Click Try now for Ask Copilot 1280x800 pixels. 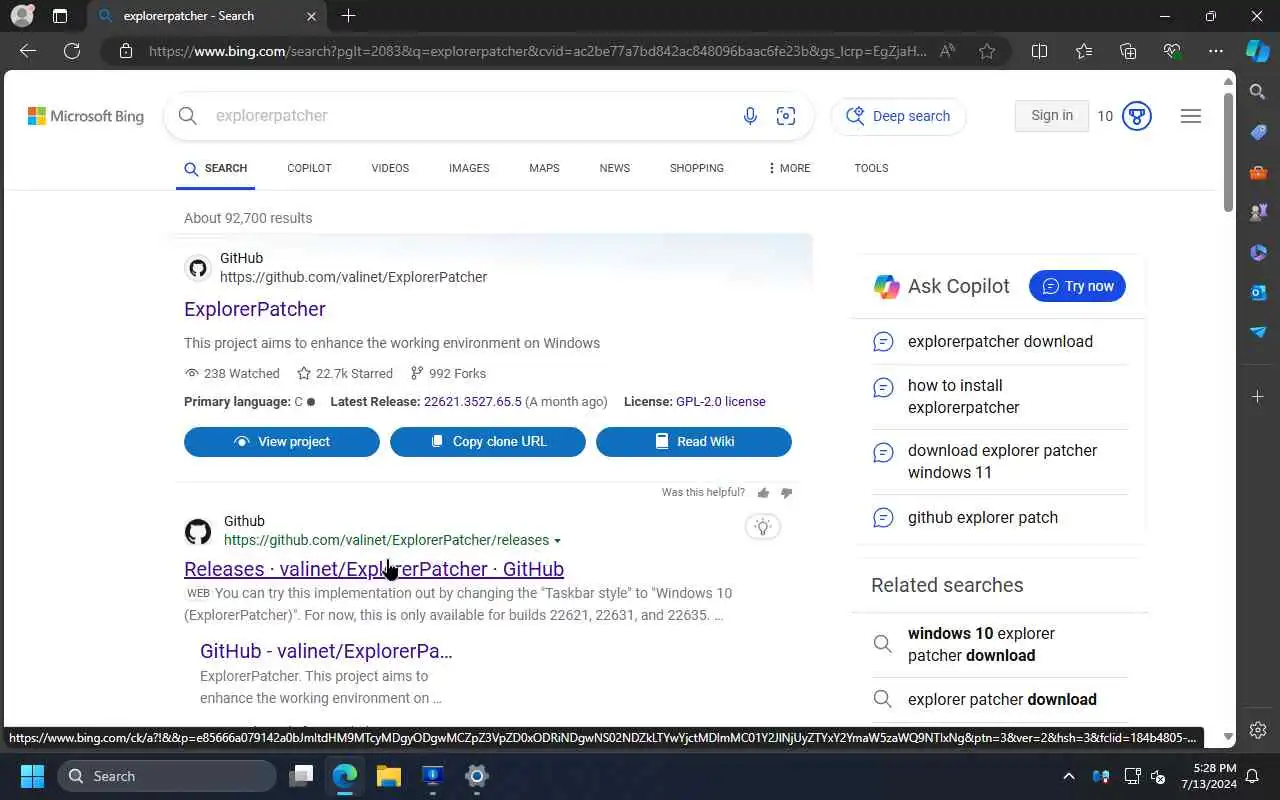click(x=1077, y=286)
